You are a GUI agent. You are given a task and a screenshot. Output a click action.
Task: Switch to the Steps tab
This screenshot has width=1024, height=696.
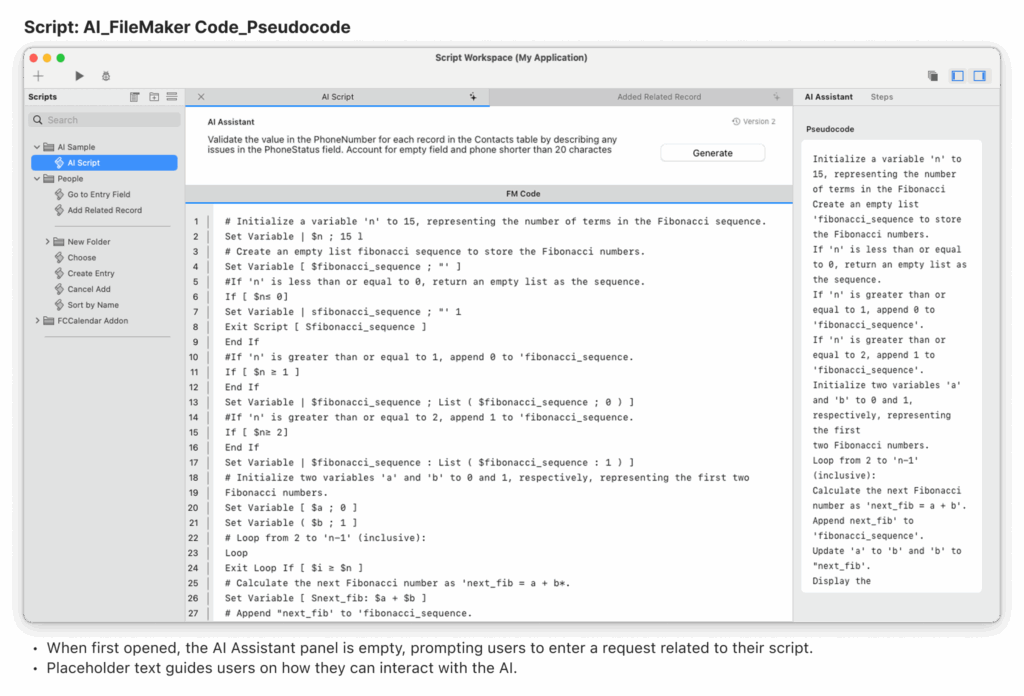[x=881, y=97]
